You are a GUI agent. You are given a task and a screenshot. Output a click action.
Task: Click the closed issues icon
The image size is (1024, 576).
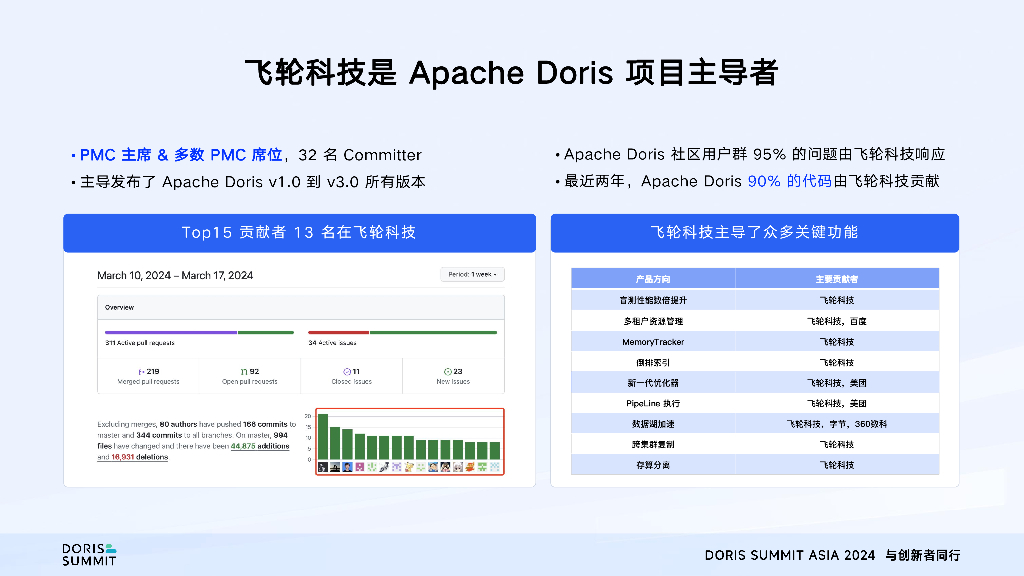[x=347, y=371]
